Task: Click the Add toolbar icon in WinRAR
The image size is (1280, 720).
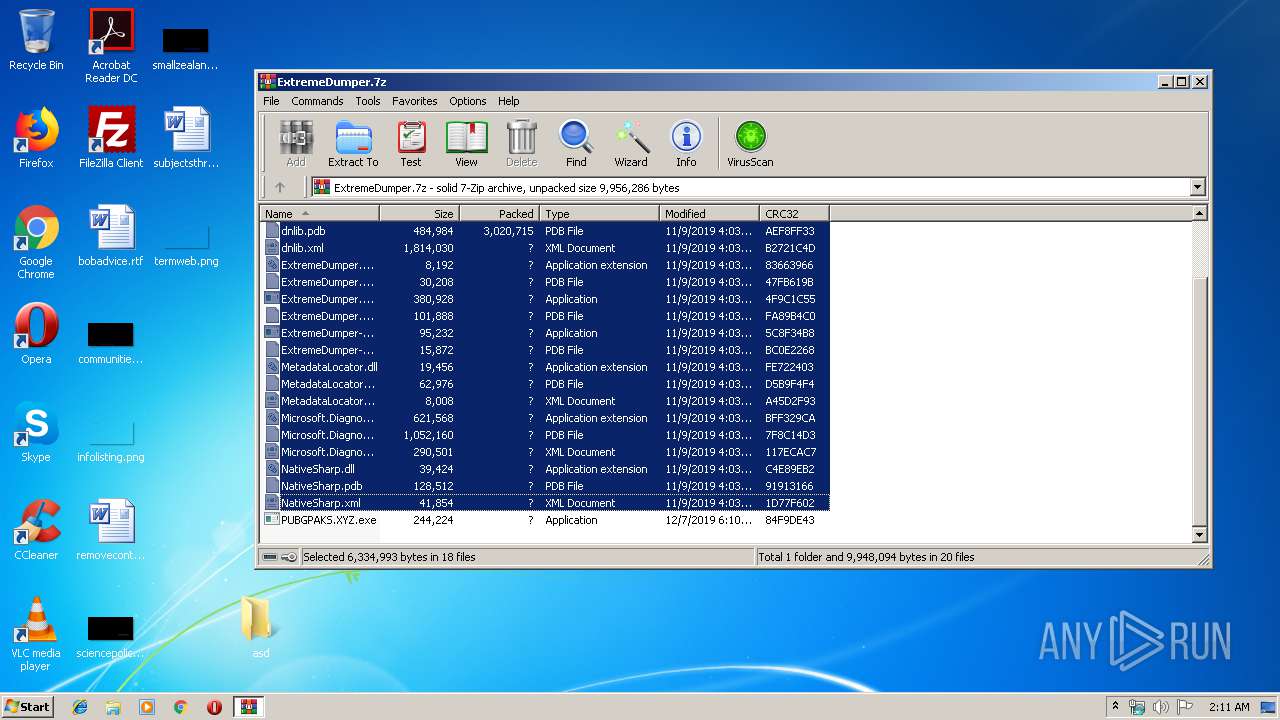Action: click(x=296, y=145)
